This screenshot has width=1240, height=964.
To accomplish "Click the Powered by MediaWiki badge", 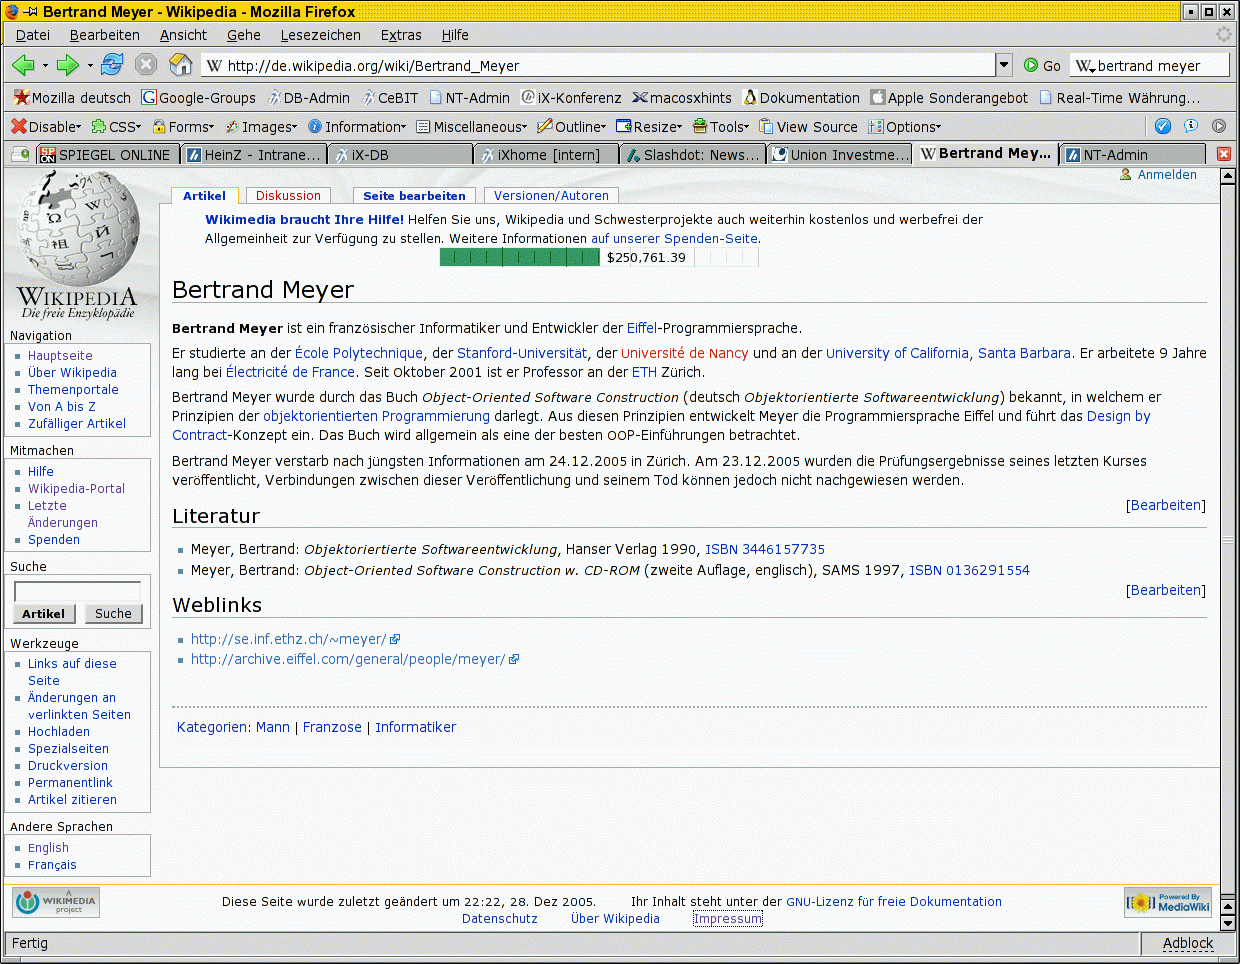I will [x=1168, y=903].
